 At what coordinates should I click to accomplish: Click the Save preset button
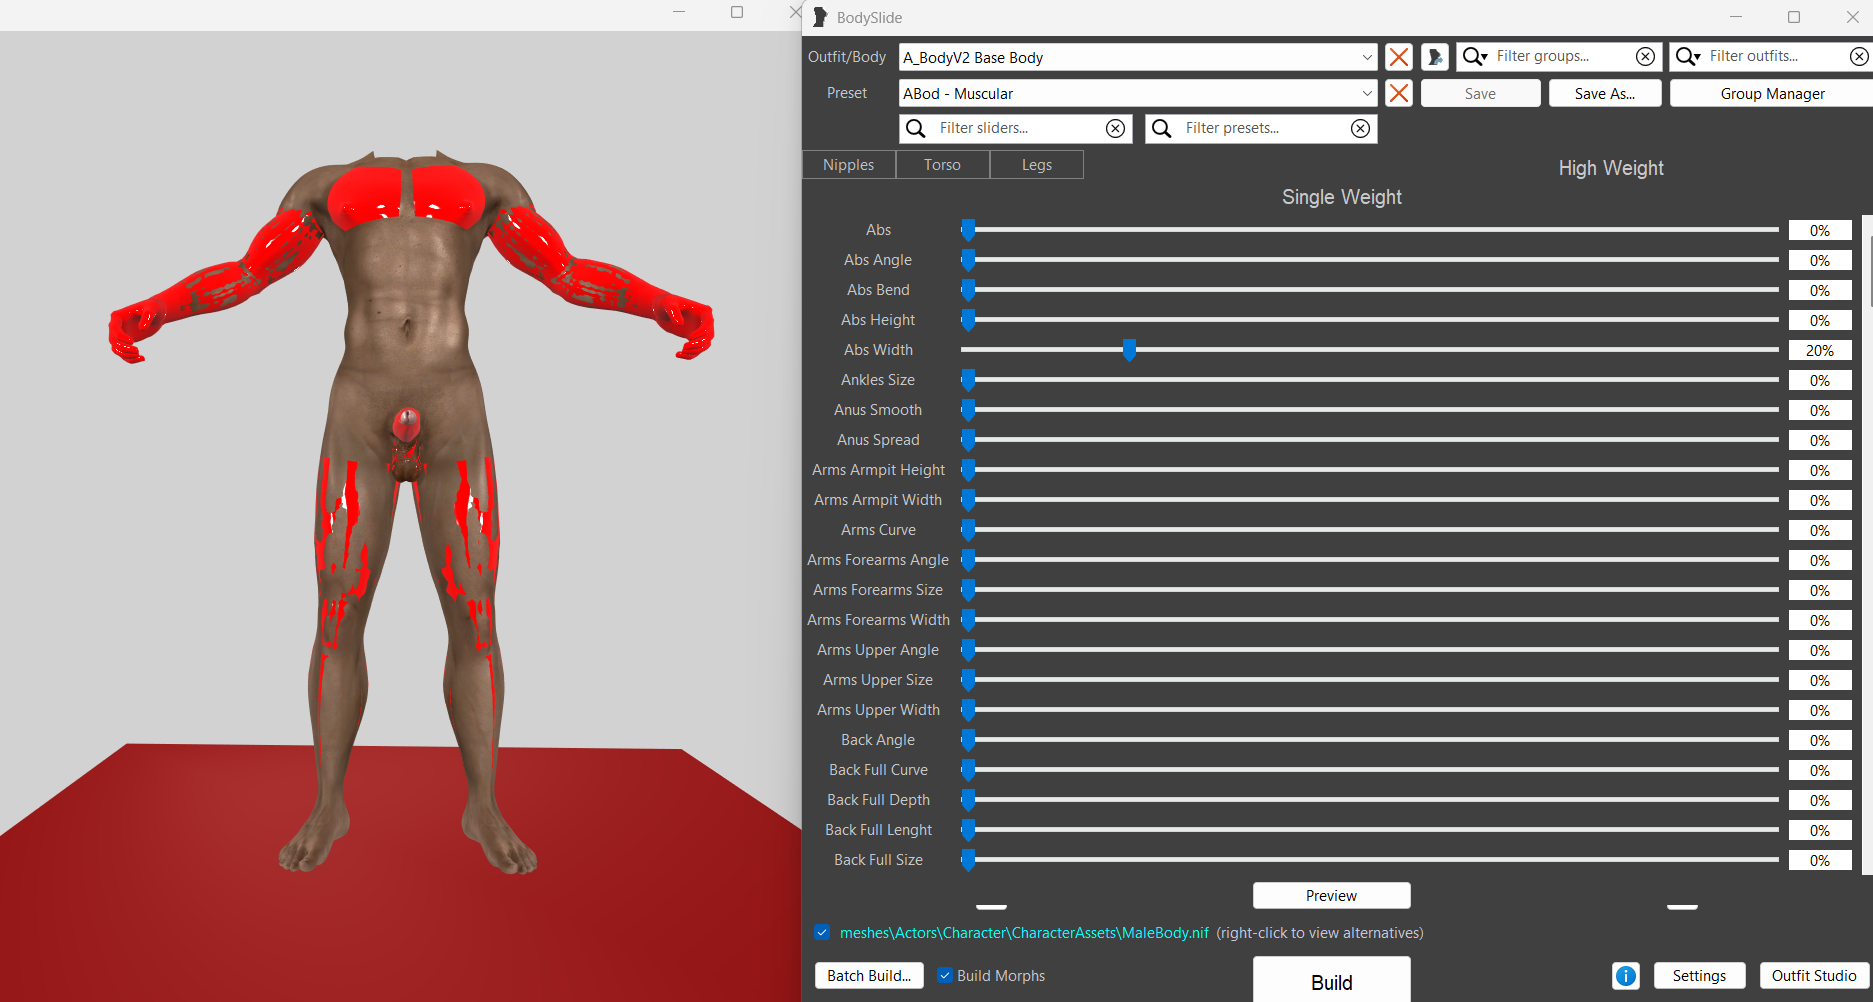tap(1481, 93)
